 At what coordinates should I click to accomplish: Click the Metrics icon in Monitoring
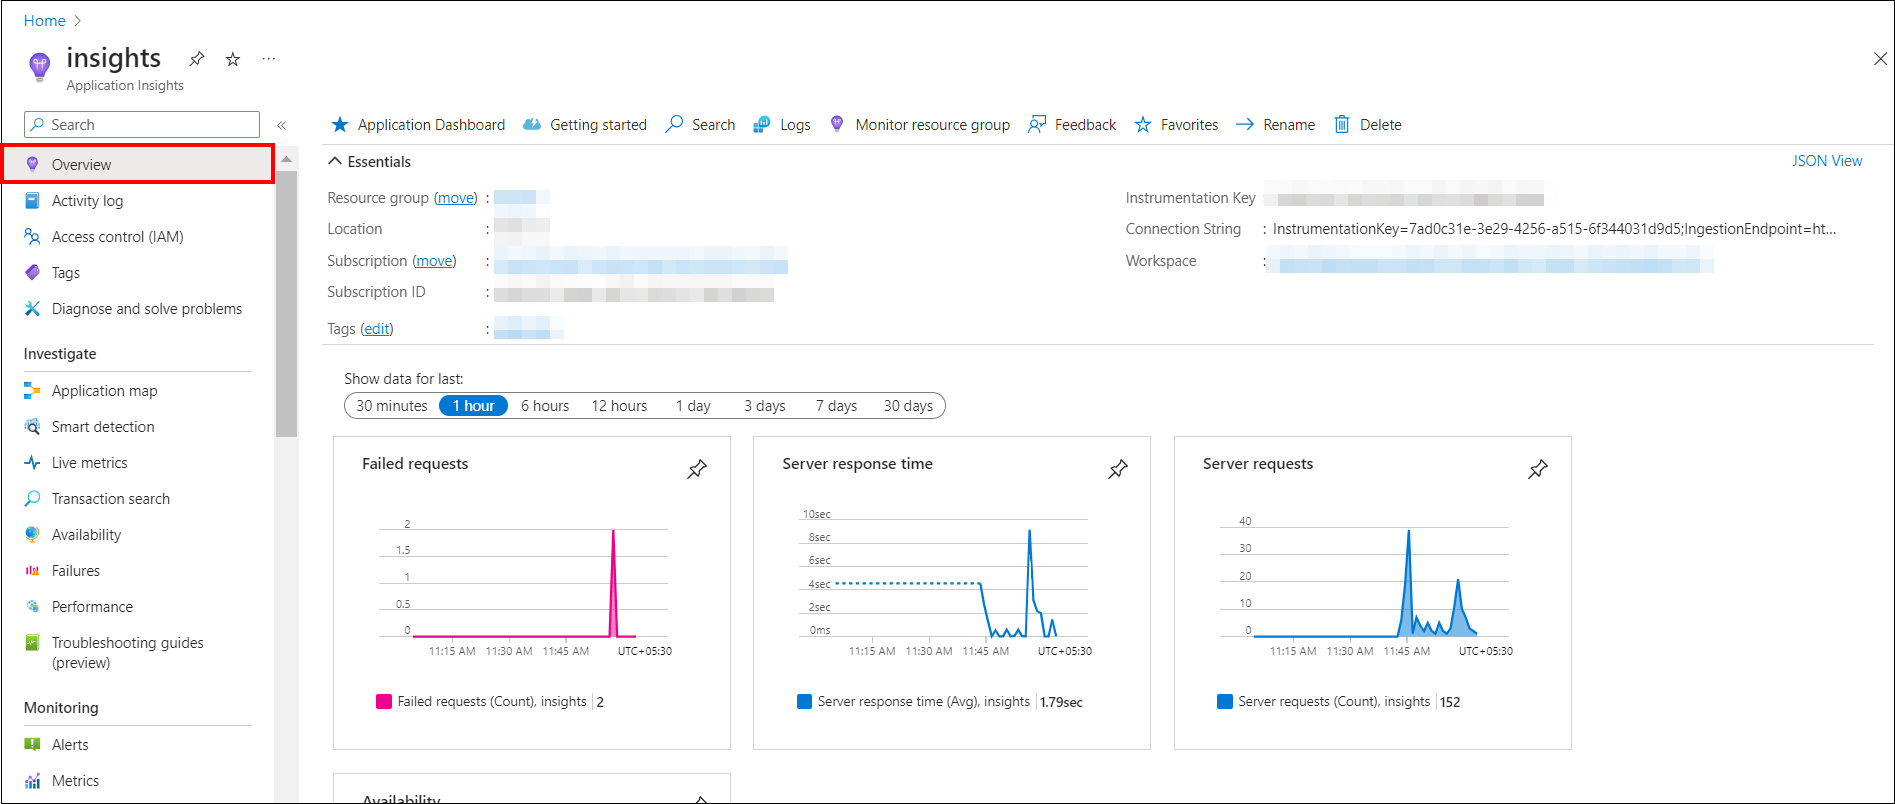coord(32,781)
